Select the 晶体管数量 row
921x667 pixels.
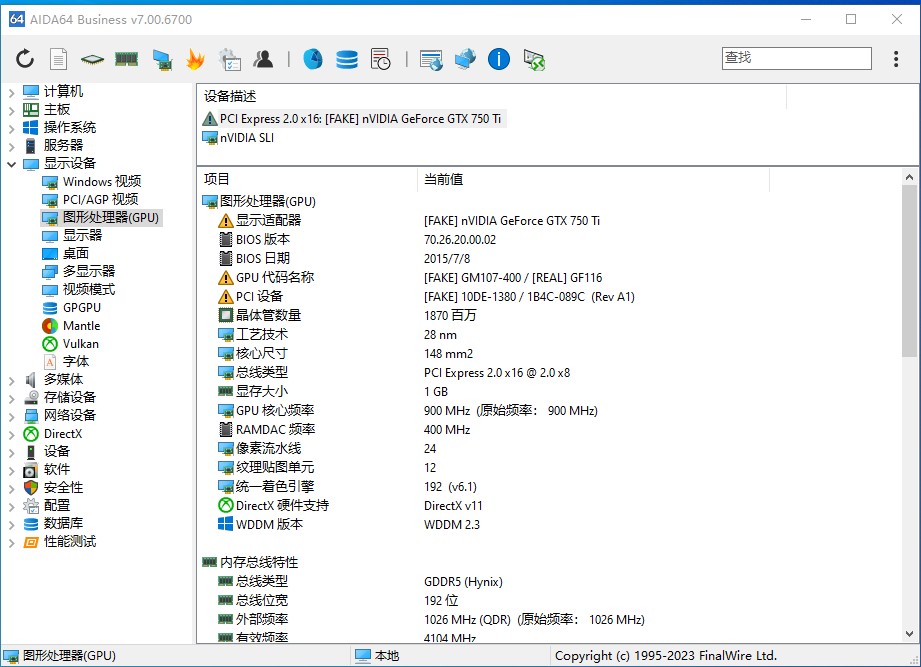[x=347, y=316]
